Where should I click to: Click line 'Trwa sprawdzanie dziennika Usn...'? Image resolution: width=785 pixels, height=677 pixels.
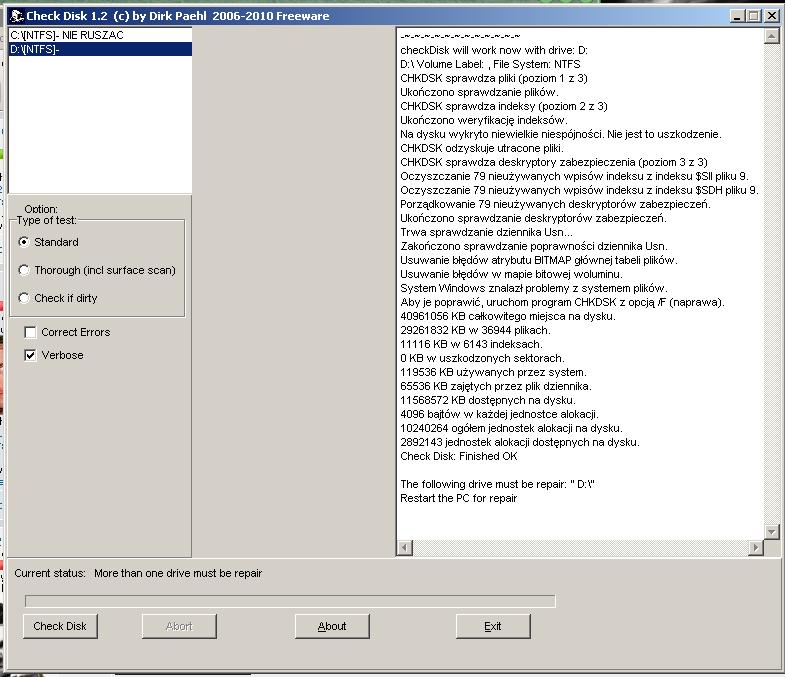(x=487, y=233)
